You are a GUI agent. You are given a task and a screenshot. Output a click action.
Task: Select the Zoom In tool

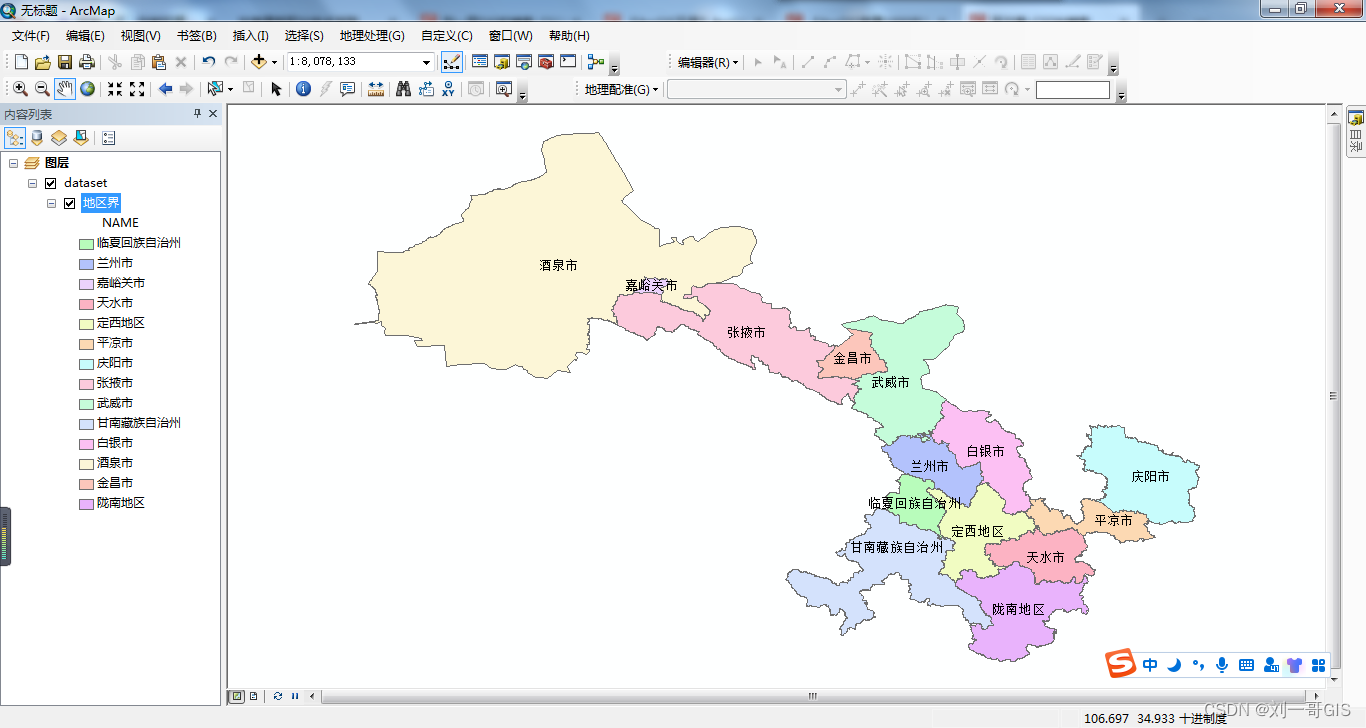point(20,89)
